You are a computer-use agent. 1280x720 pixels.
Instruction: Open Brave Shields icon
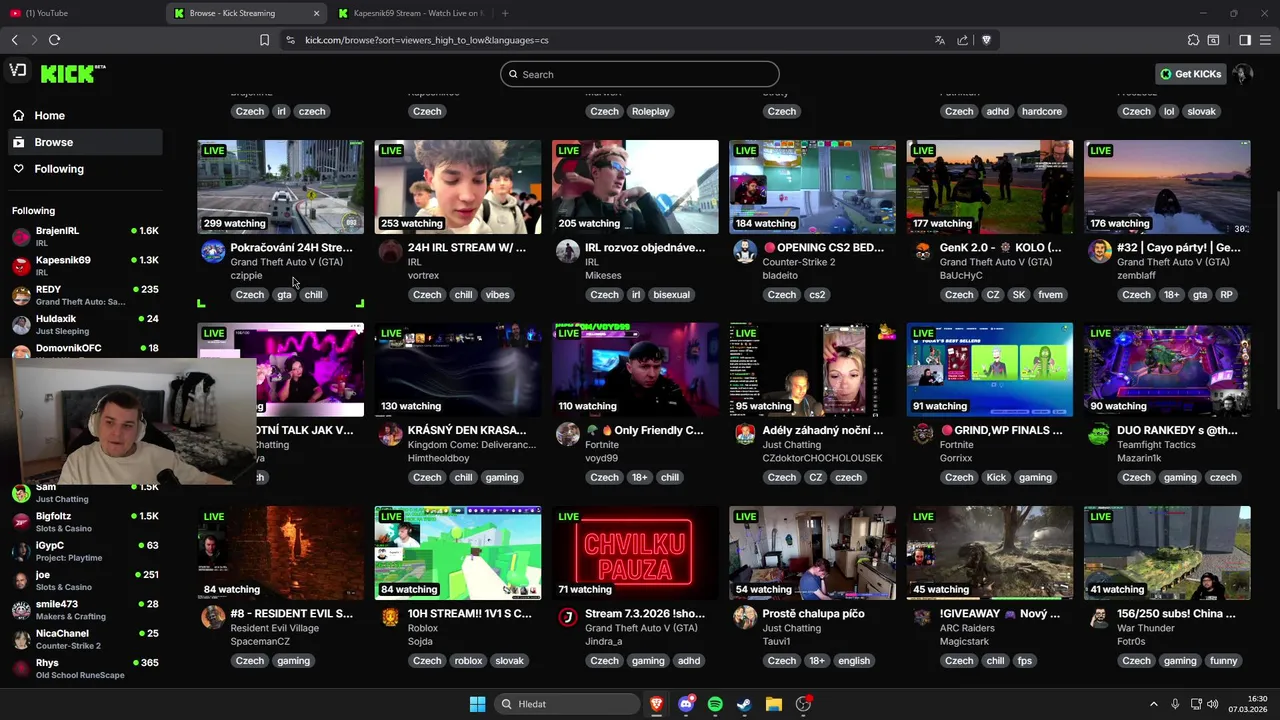point(986,40)
